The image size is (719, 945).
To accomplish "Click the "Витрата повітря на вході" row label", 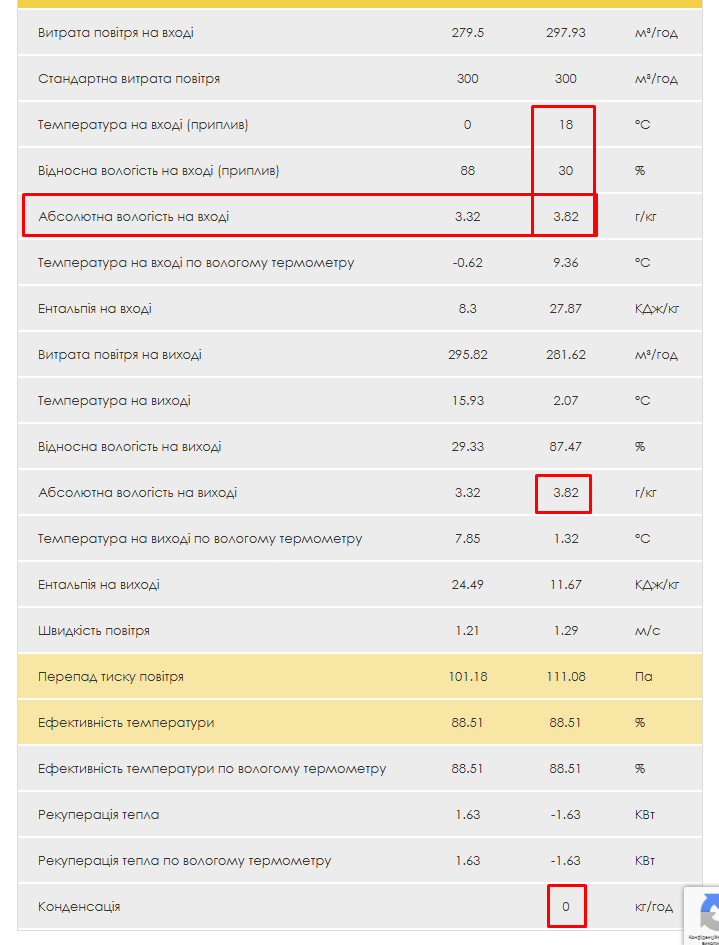I will (x=116, y=33).
